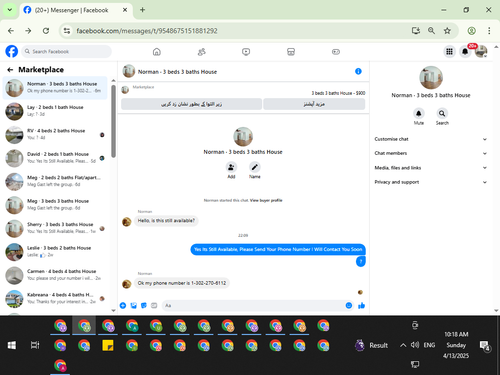Viewport: 500px width, 375px height.
Task: Open the Sticky Notes taskbar app
Action: tap(108, 345)
